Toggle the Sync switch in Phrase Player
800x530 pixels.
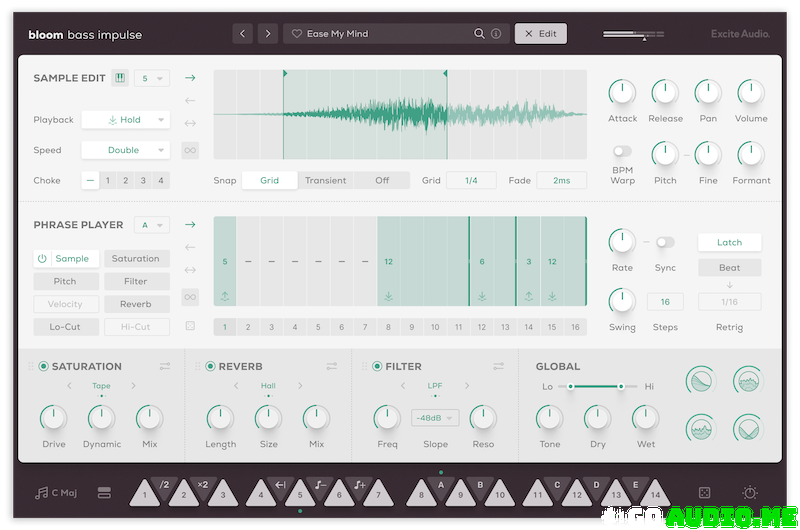[x=664, y=242]
